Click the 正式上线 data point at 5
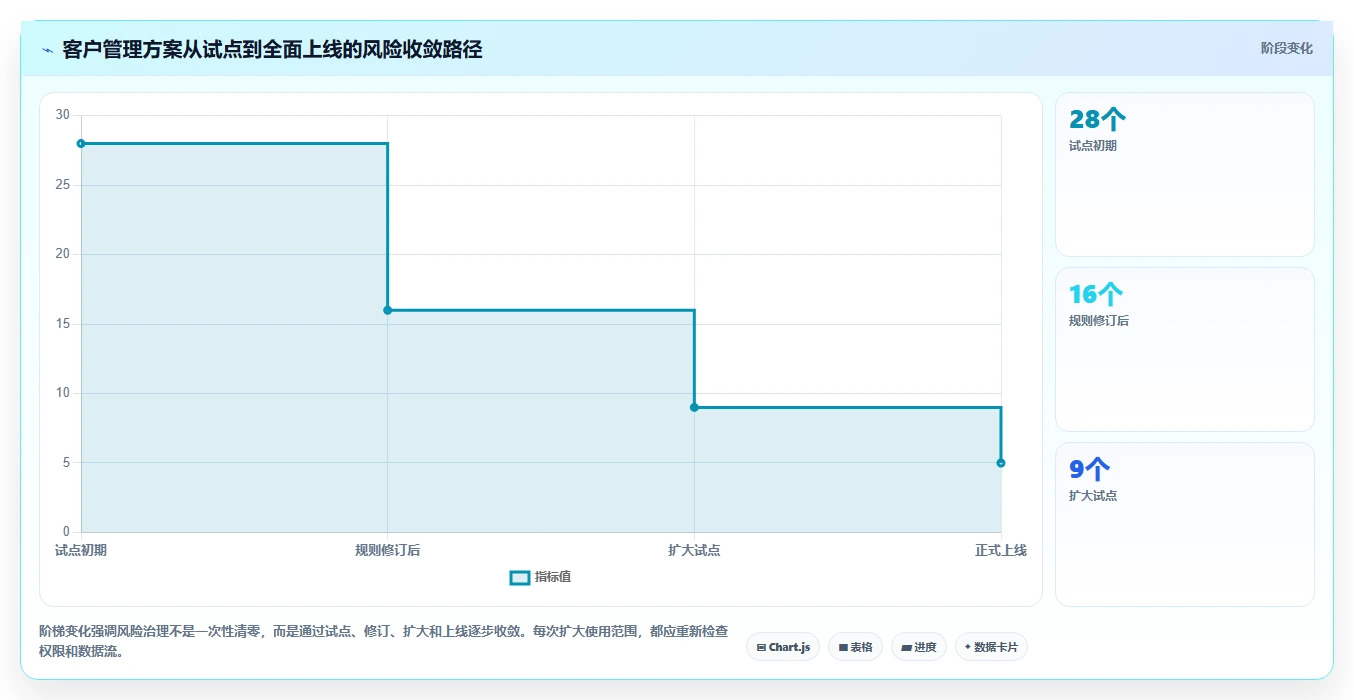 tap(1001, 463)
